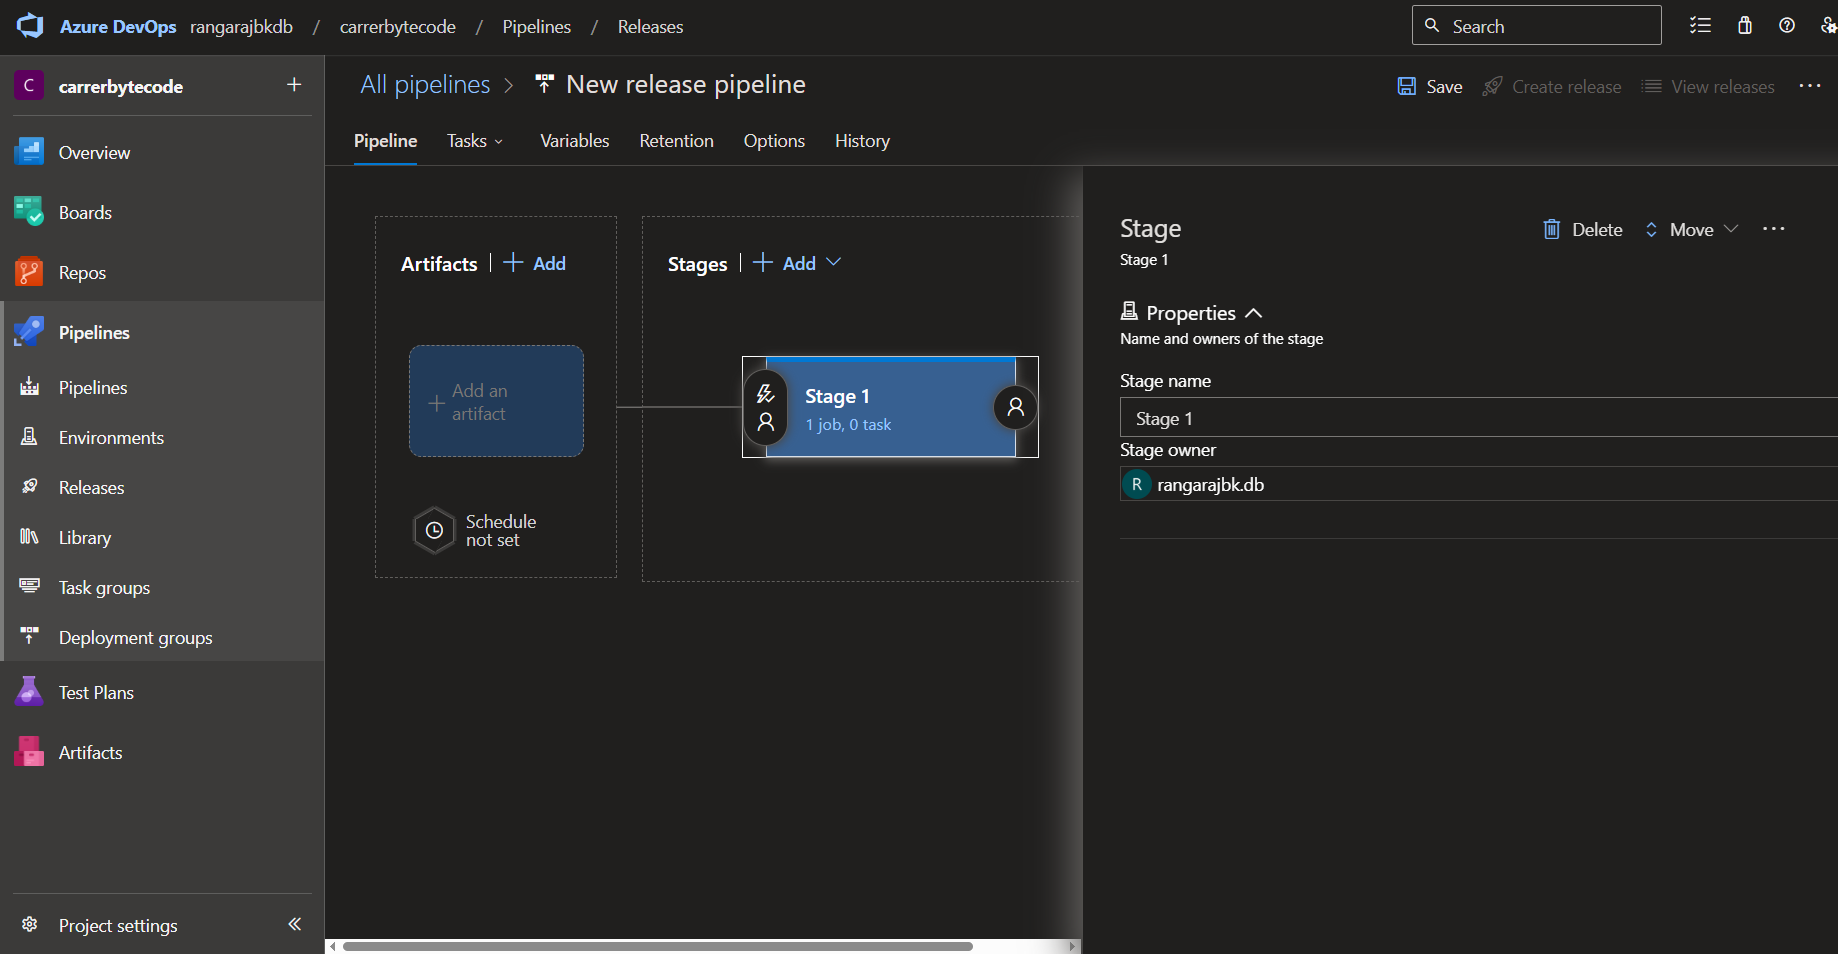Click the Add an artifact box
1838x954 pixels.
click(x=496, y=401)
